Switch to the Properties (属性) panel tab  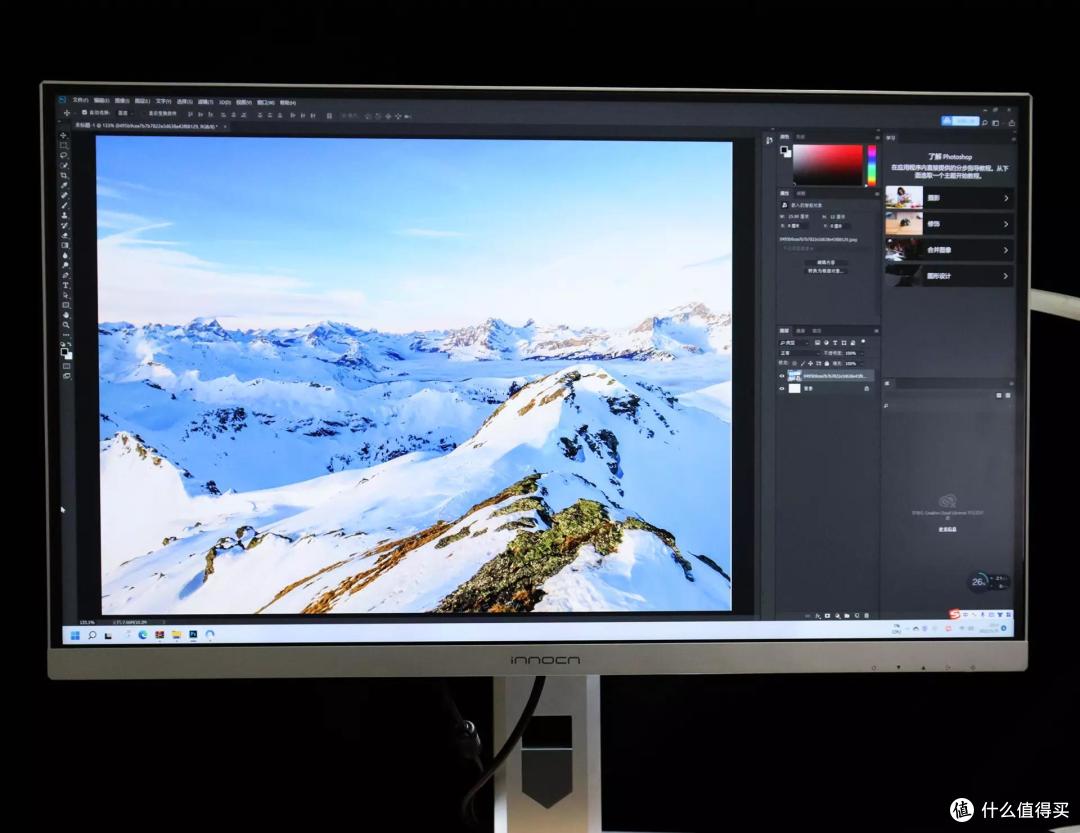[x=784, y=193]
